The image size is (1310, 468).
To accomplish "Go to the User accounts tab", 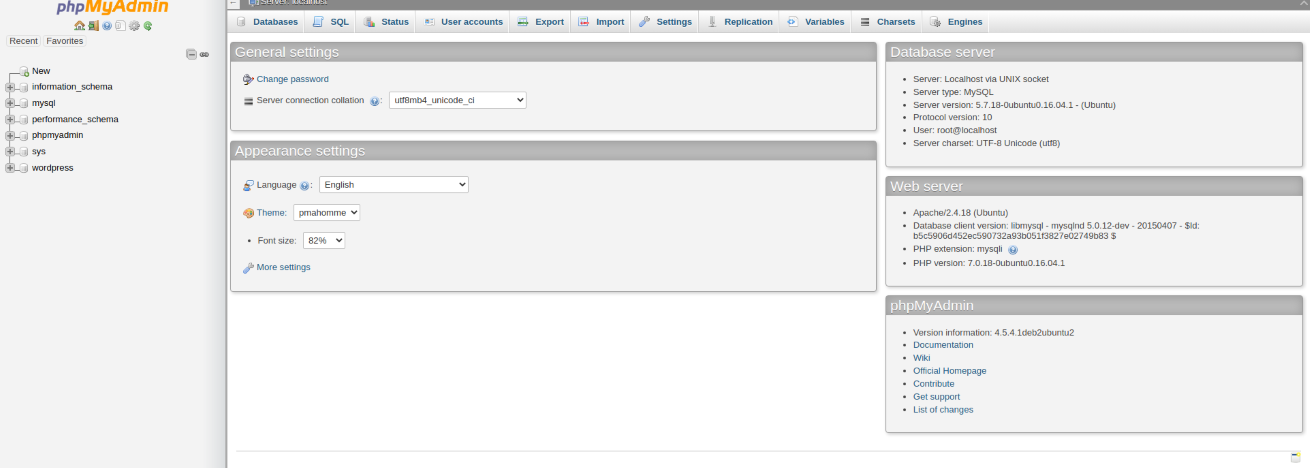I will point(462,22).
